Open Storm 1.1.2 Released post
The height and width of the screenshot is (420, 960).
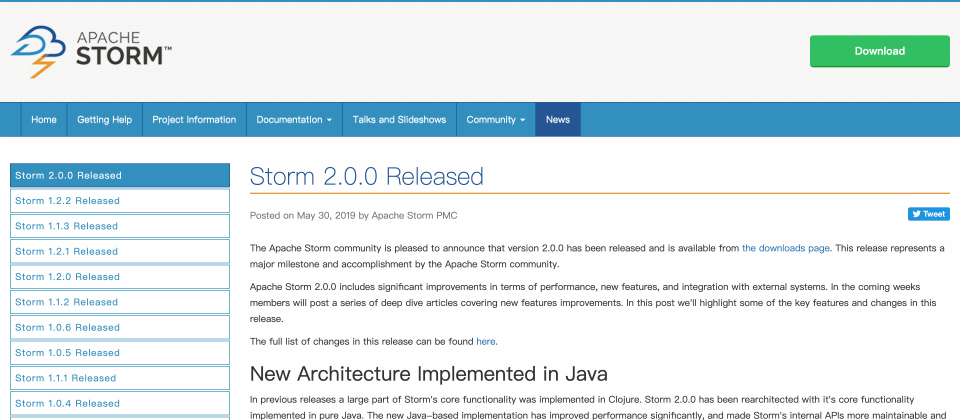[x=120, y=302]
